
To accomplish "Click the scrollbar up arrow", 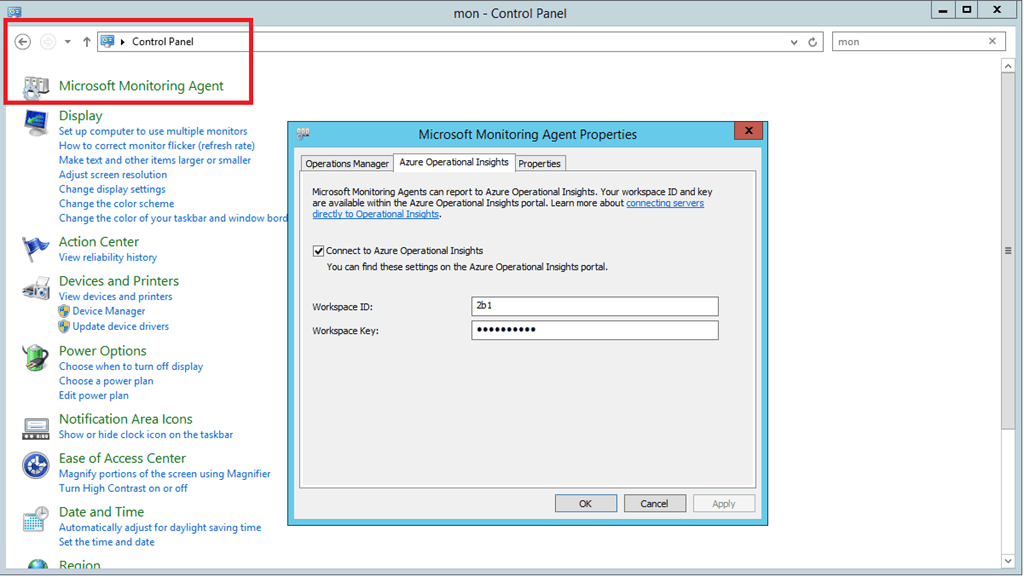I will (1008, 66).
